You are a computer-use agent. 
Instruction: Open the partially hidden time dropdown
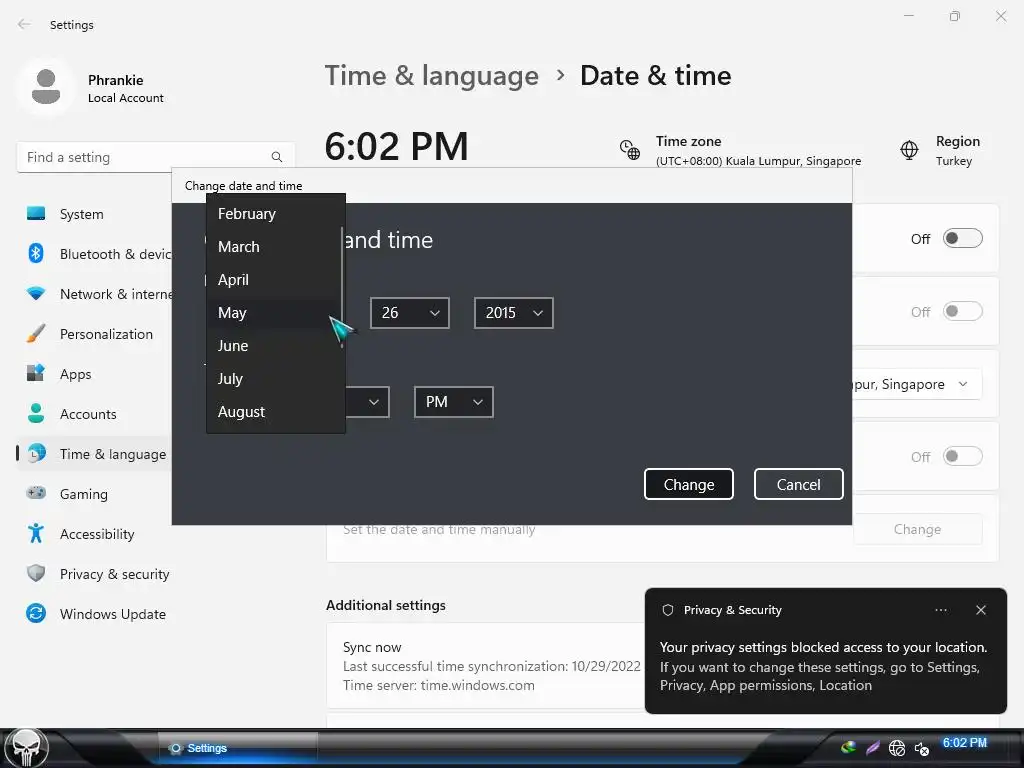tap(368, 402)
